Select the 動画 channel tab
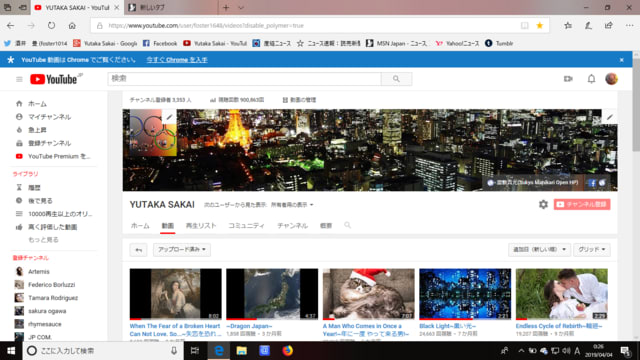 coord(168,226)
